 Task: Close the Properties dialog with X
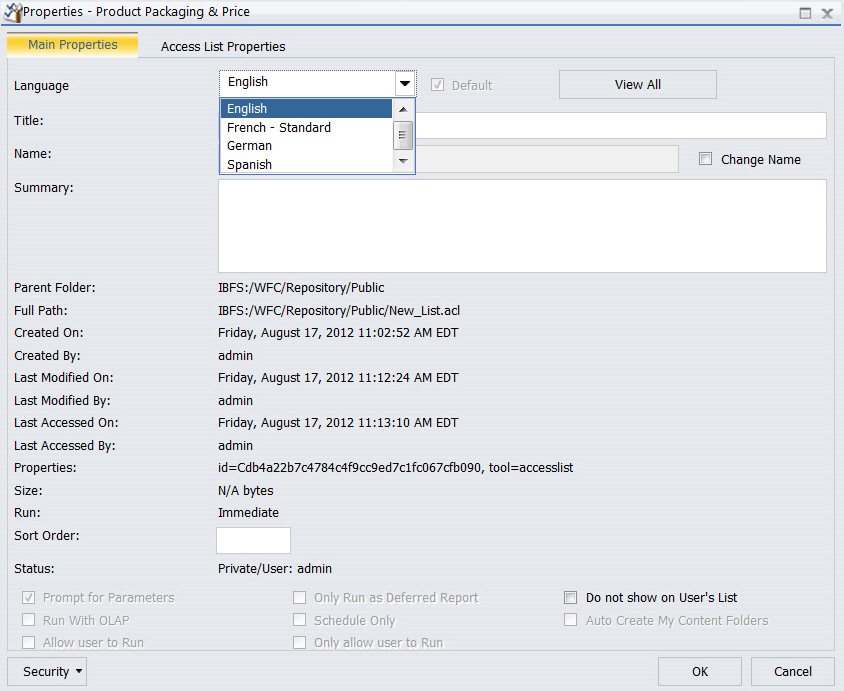click(827, 13)
